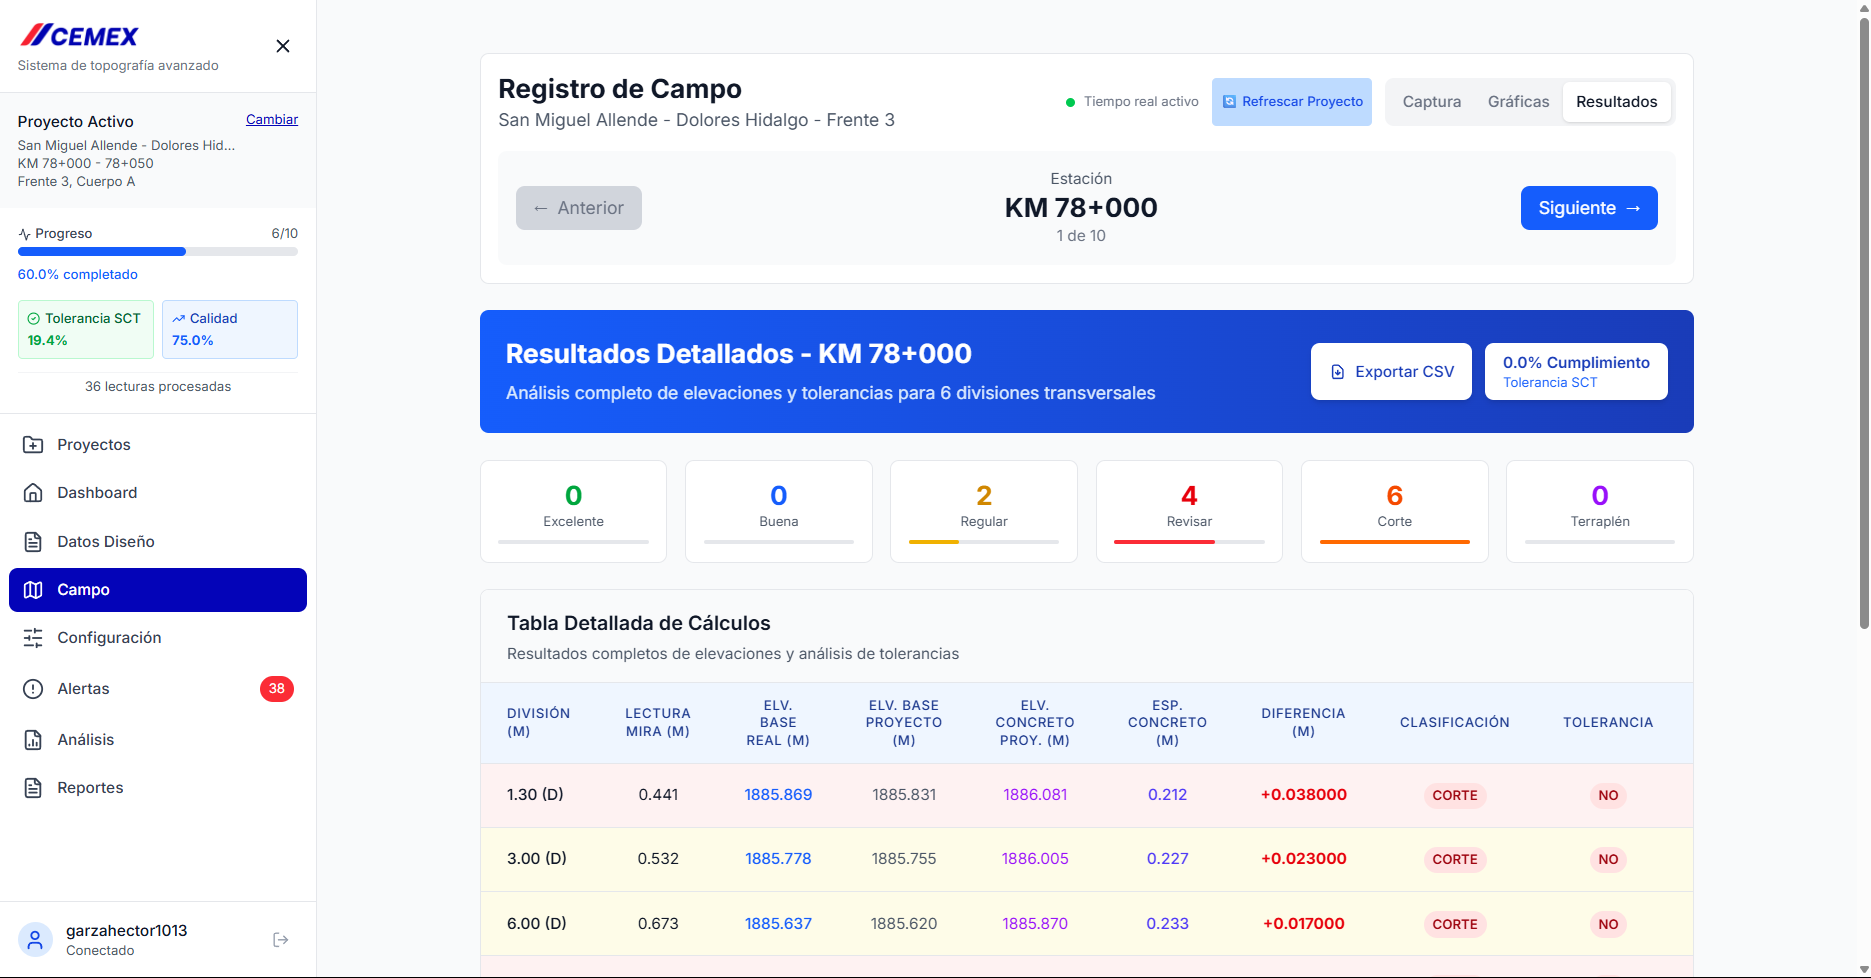Click the Refrescar Proyecto button
Image resolution: width=1871 pixels, height=978 pixels.
(1292, 102)
